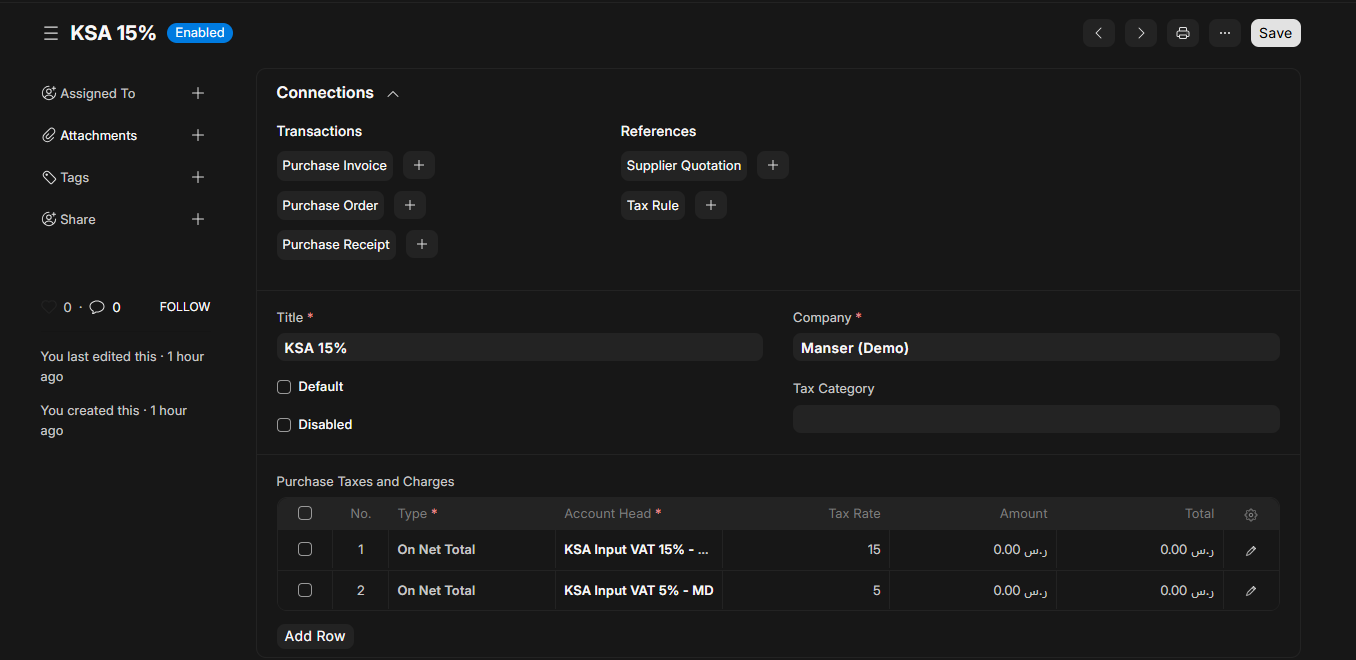The width and height of the screenshot is (1356, 660).
Task: Edit row 1 pencil icon
Action: pos(1250,550)
